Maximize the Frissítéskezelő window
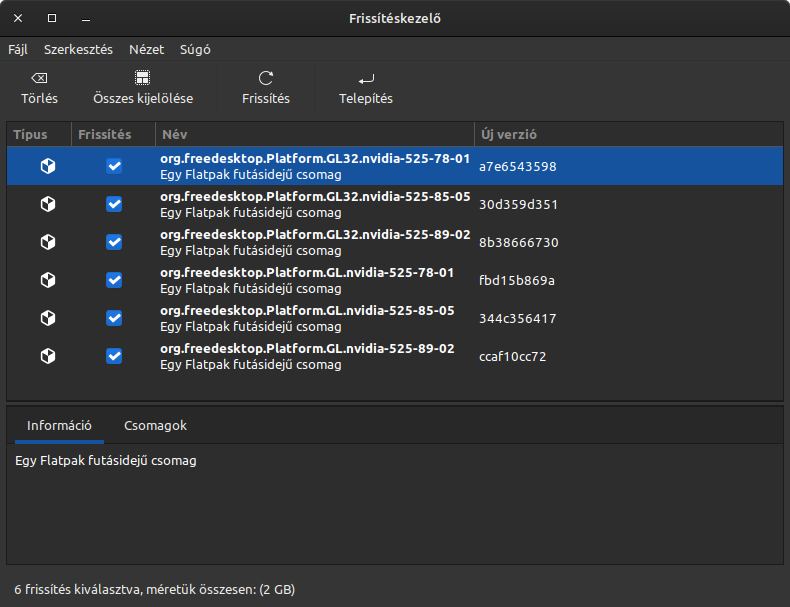The width and height of the screenshot is (790, 607). click(52, 18)
